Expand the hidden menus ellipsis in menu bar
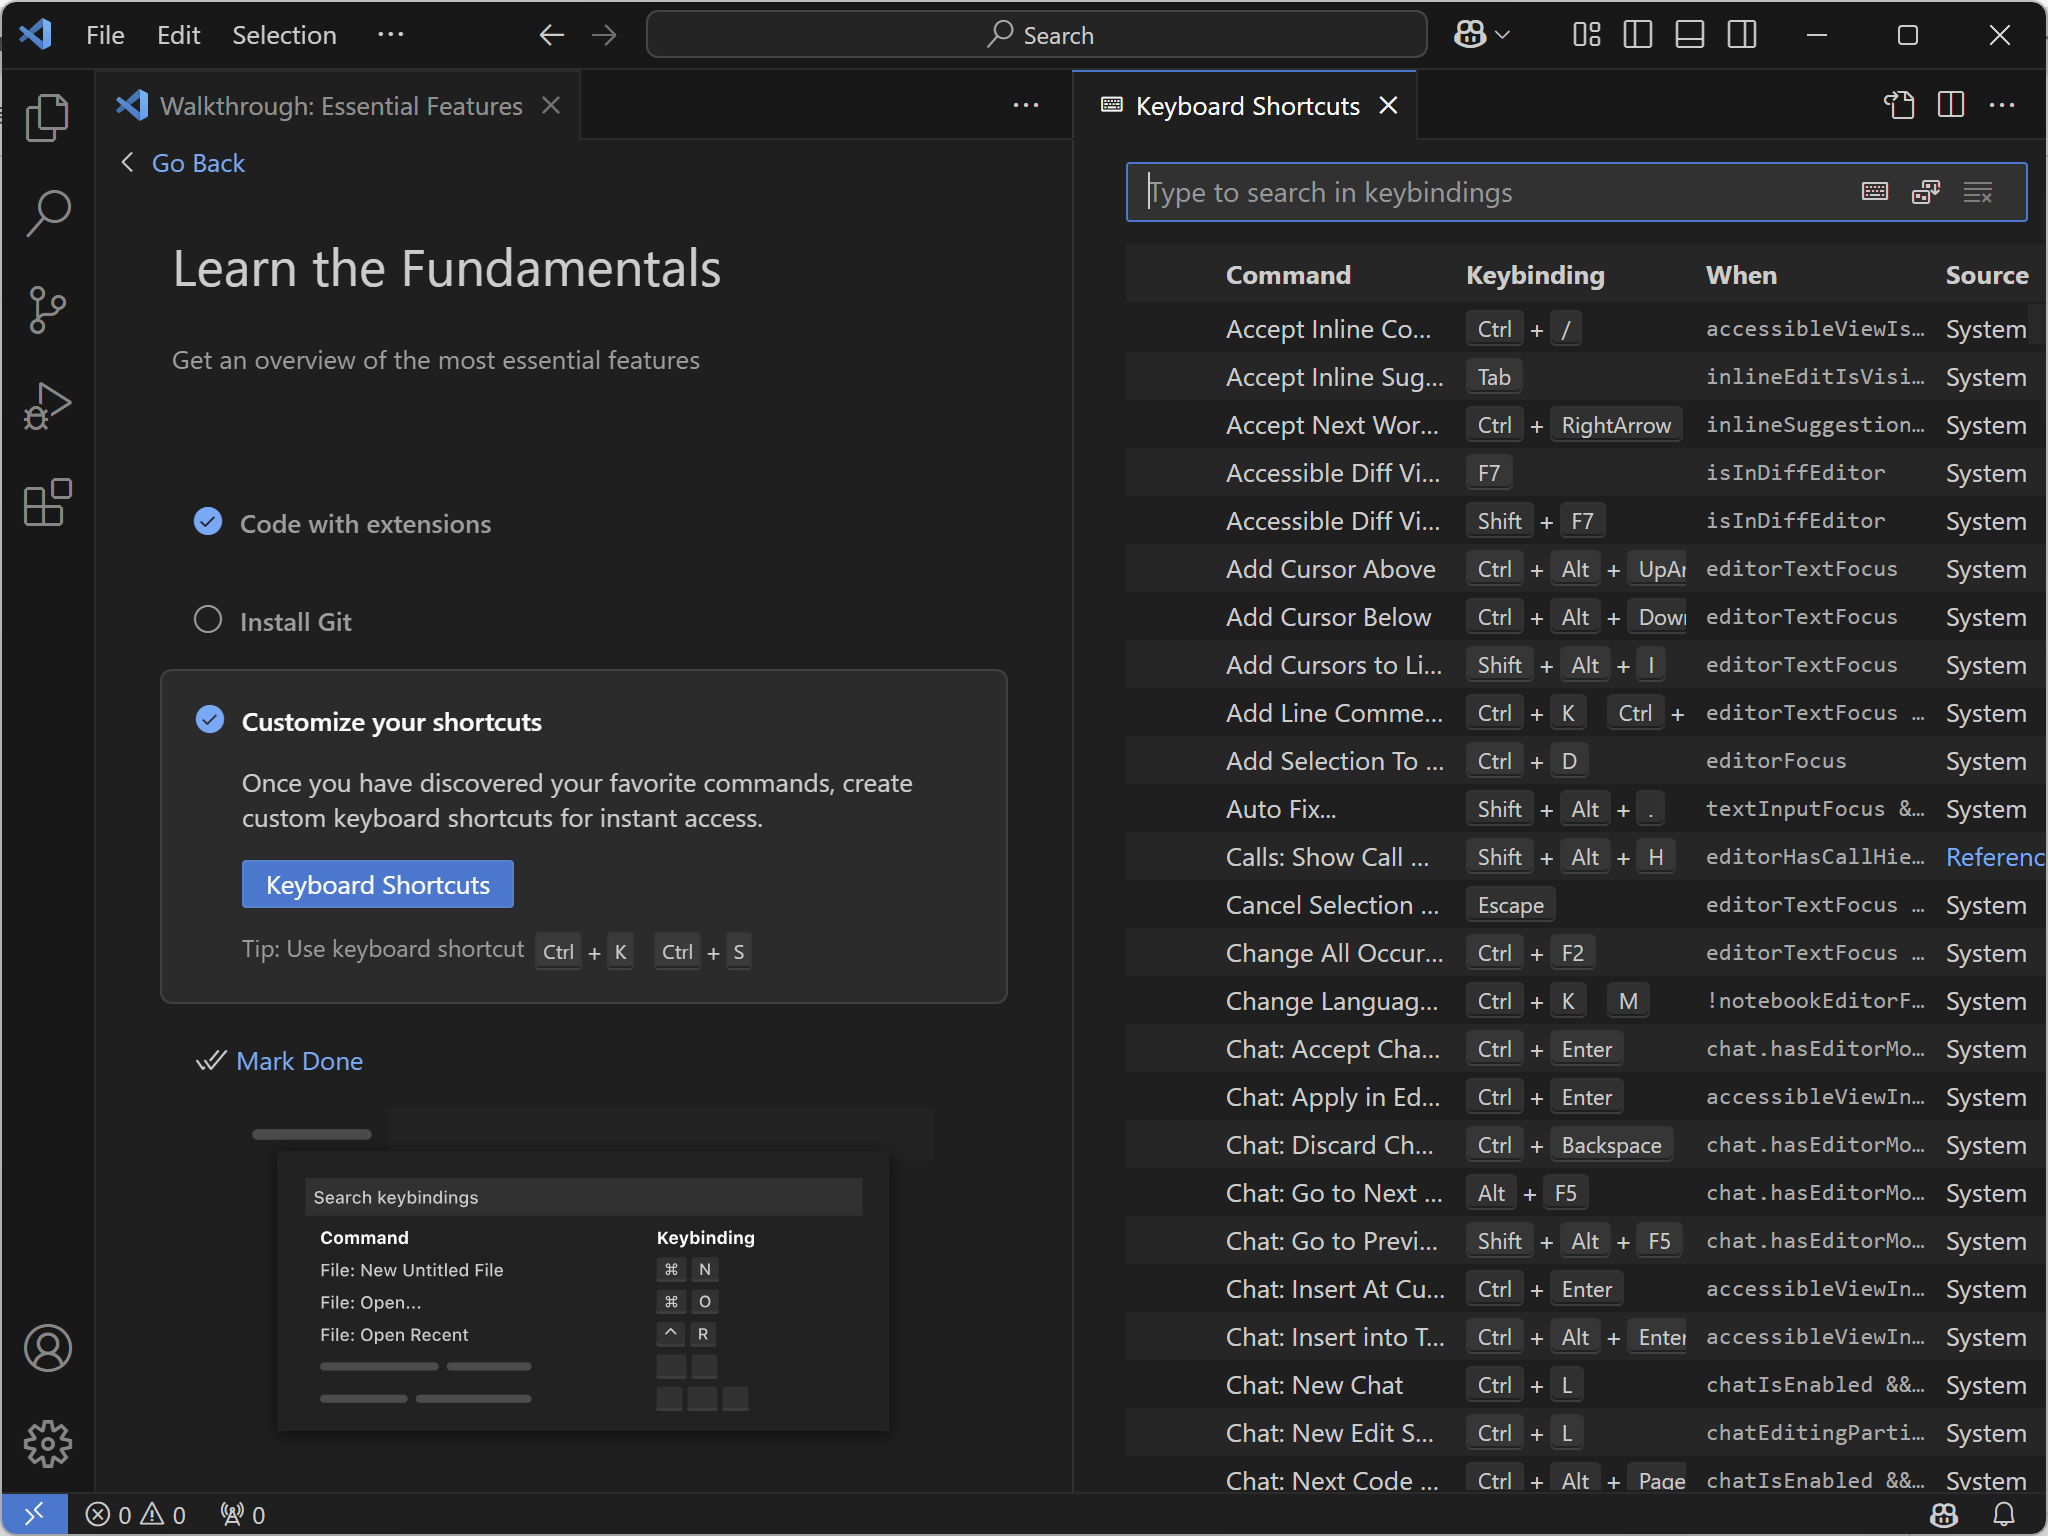The width and height of the screenshot is (2048, 1536). click(390, 35)
